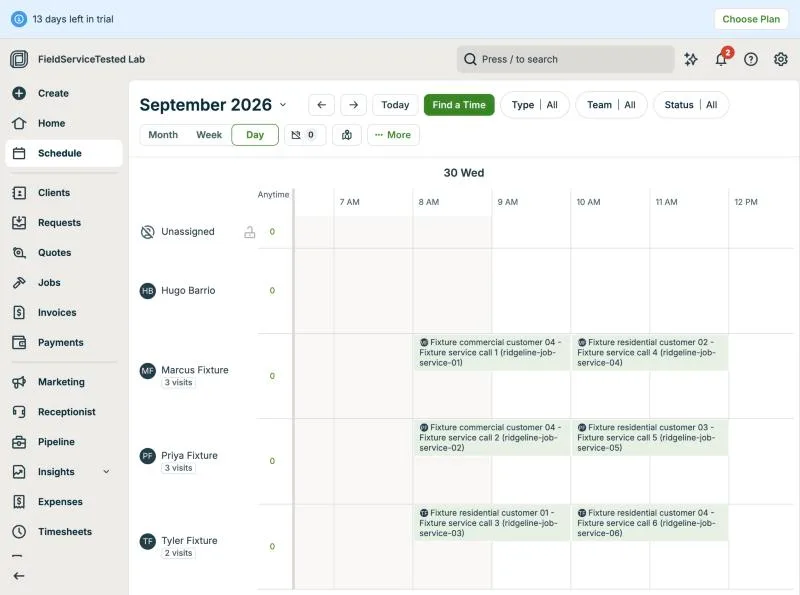
Task: Open notifications bell with 2 alerts
Action: pos(721,59)
